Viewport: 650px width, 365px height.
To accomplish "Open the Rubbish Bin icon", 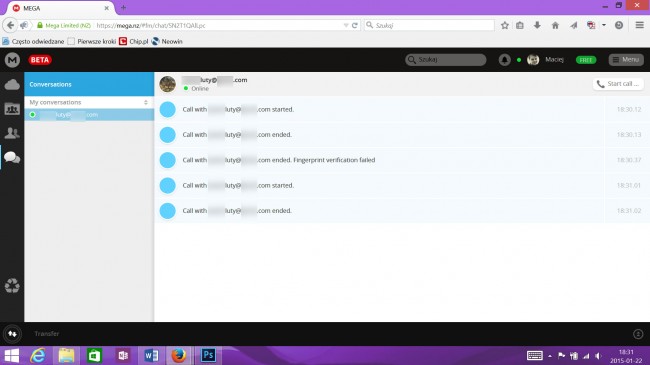I will pyautogui.click(x=12, y=285).
